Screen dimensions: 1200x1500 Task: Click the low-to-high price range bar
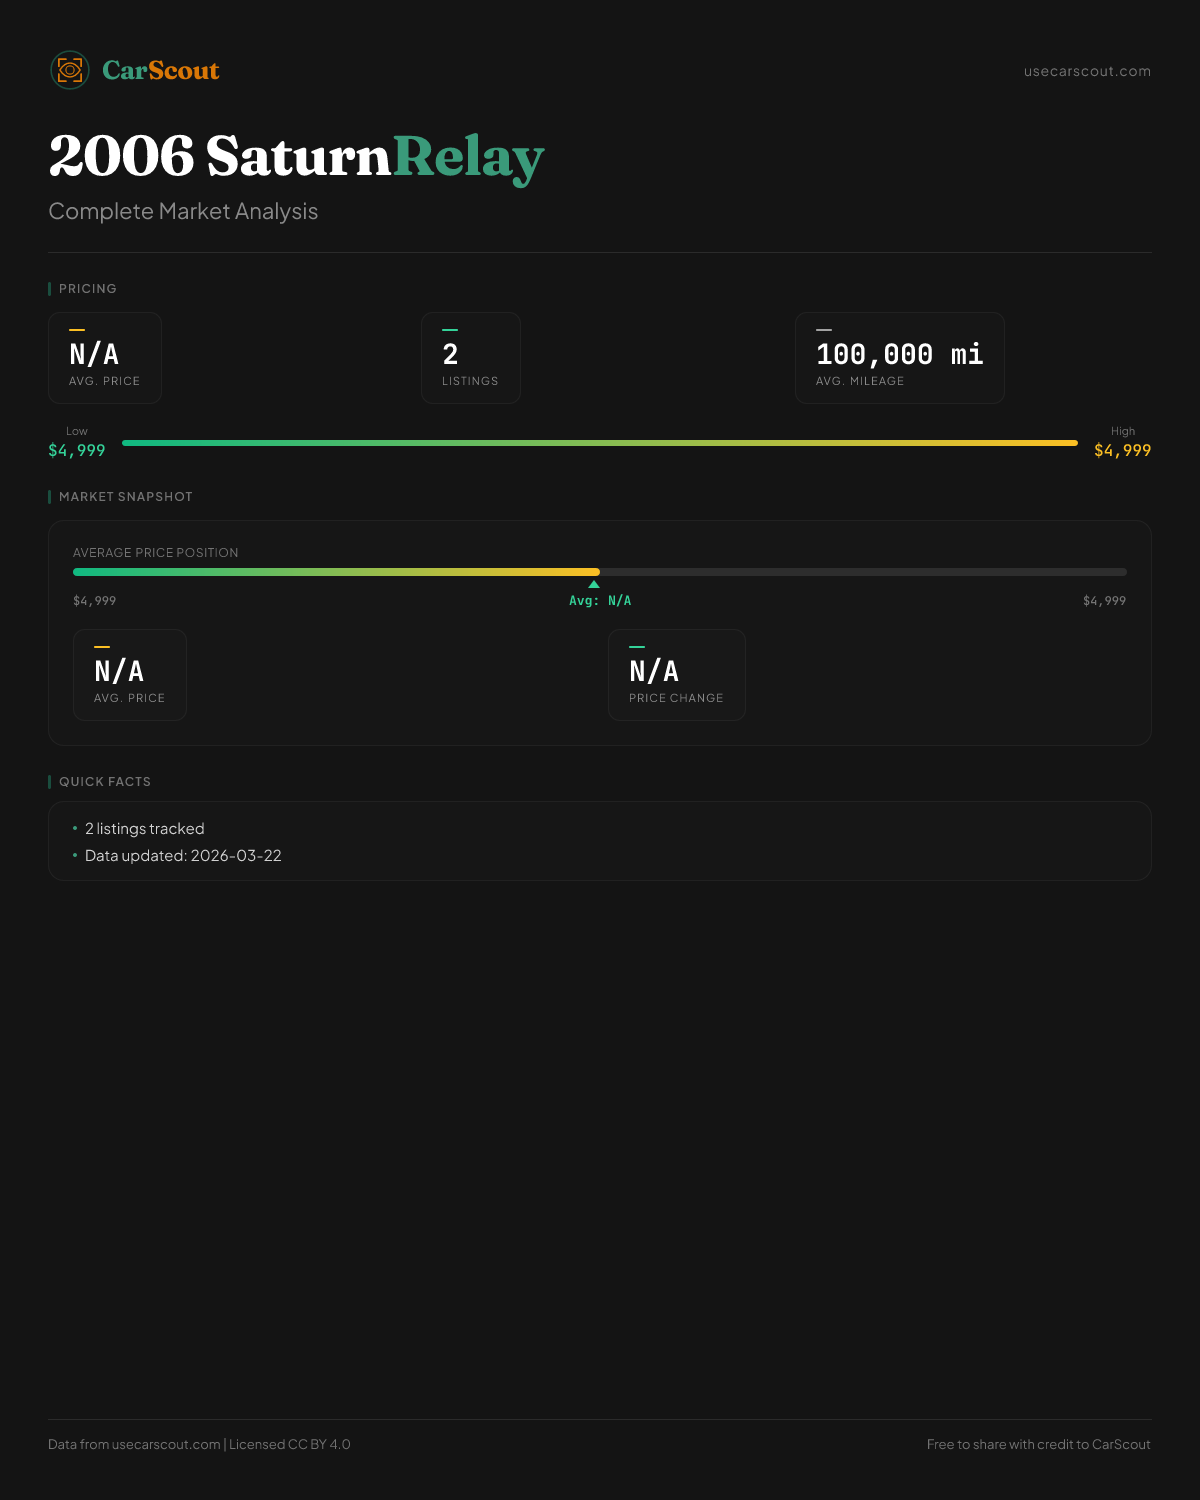[600, 443]
